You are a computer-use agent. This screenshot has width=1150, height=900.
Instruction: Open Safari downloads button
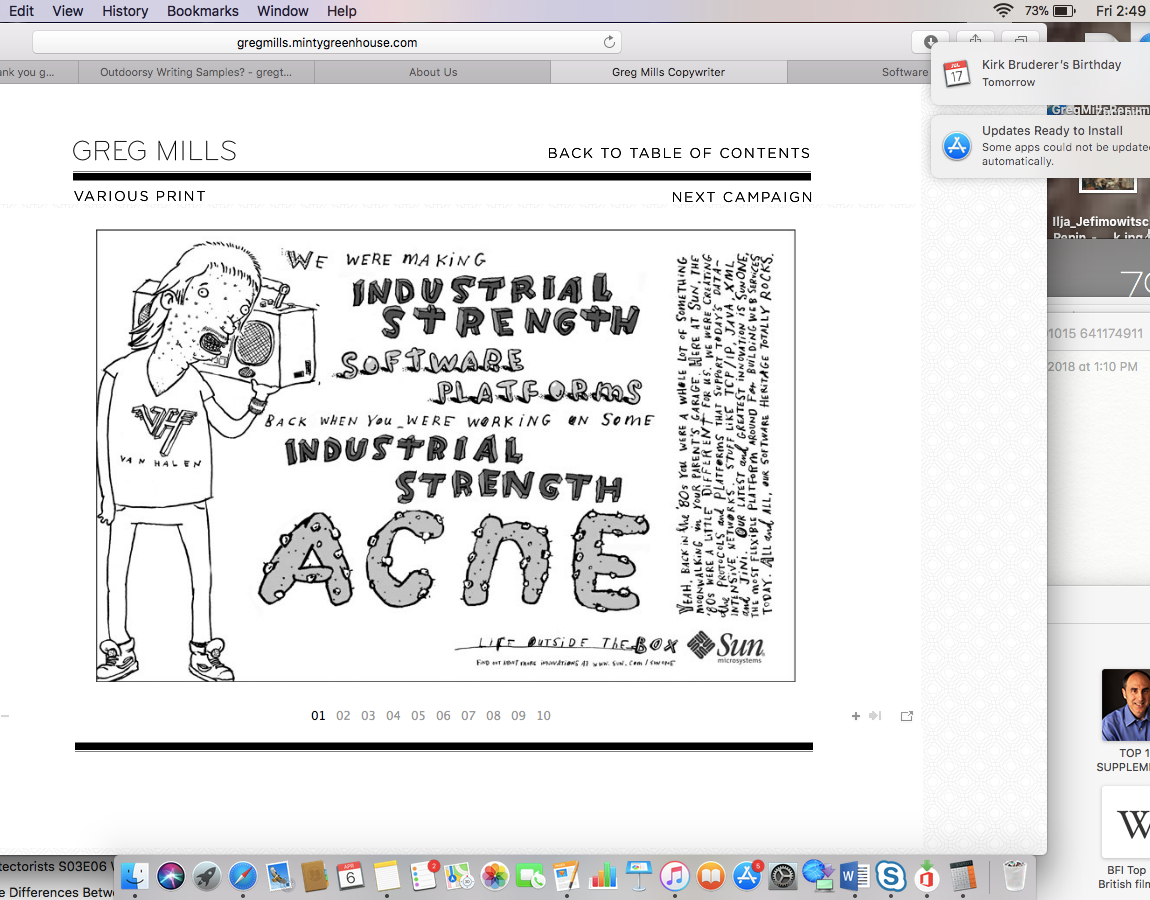coord(930,42)
